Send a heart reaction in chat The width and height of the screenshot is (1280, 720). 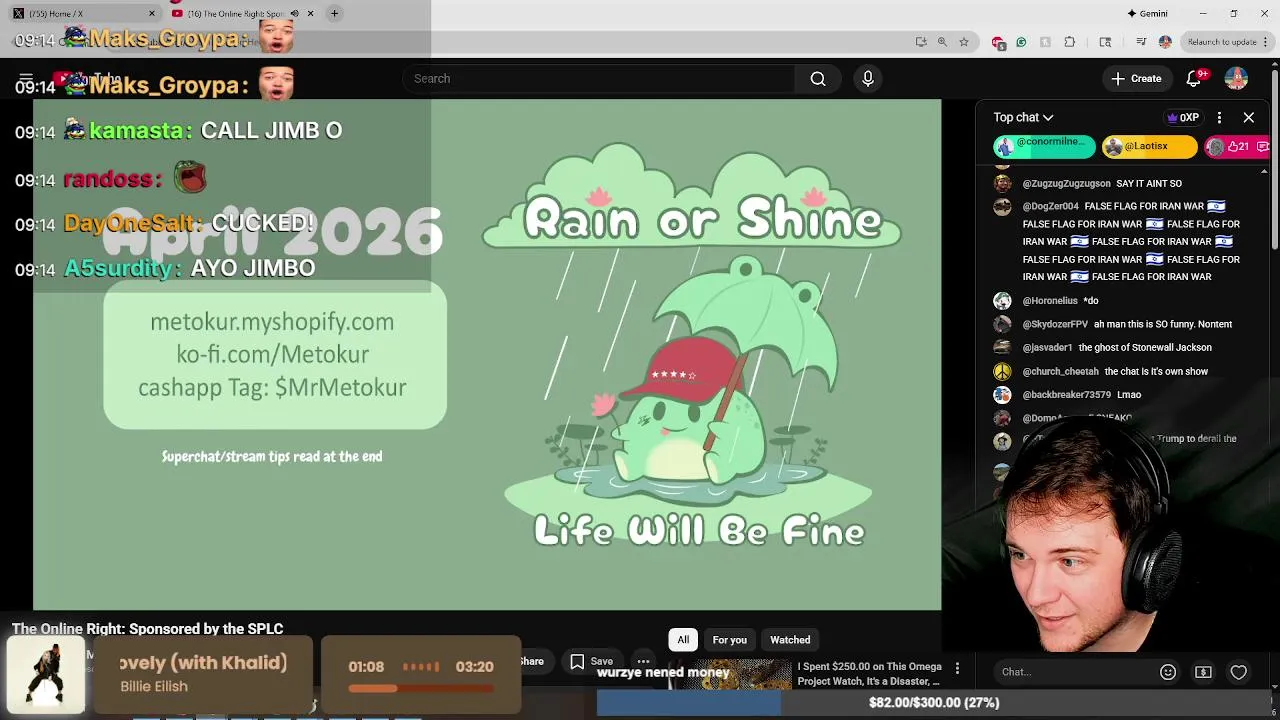[x=1239, y=672]
